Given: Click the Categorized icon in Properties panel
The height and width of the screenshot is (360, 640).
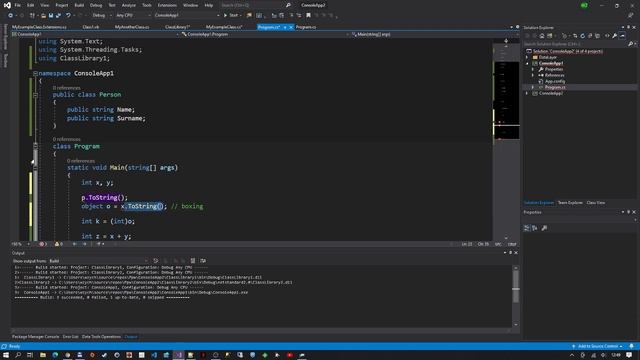Looking at the screenshot, I should tap(527, 228).
